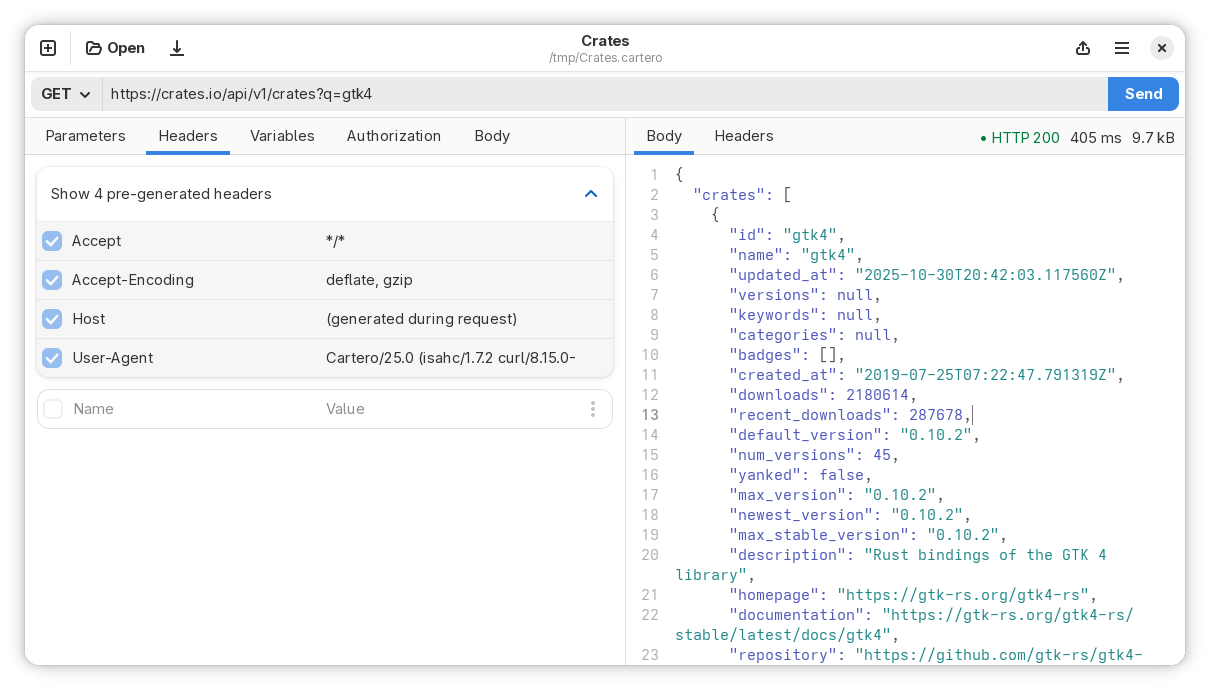The height and width of the screenshot is (690, 1210).
Task: Open the kebab menu beside the Value field
Action: click(x=593, y=409)
